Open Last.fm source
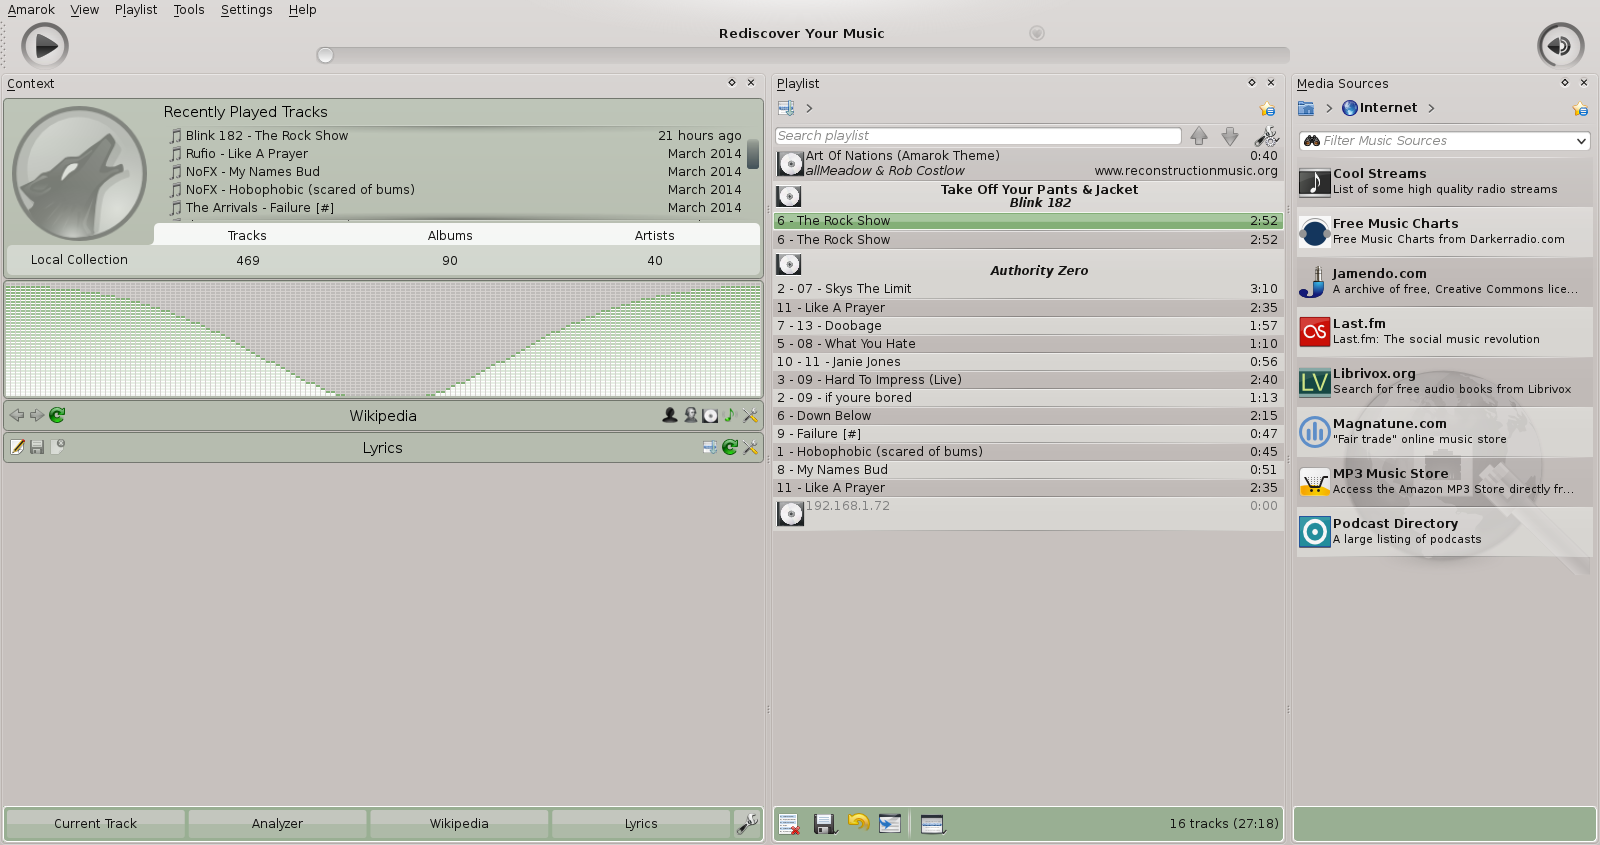The image size is (1600, 845). point(1444,331)
